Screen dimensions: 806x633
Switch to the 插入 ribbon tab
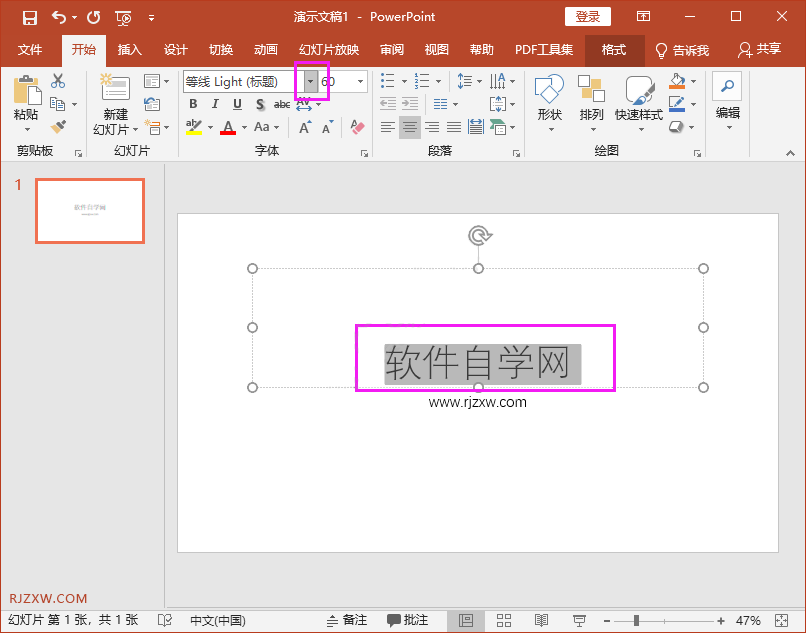pos(129,49)
